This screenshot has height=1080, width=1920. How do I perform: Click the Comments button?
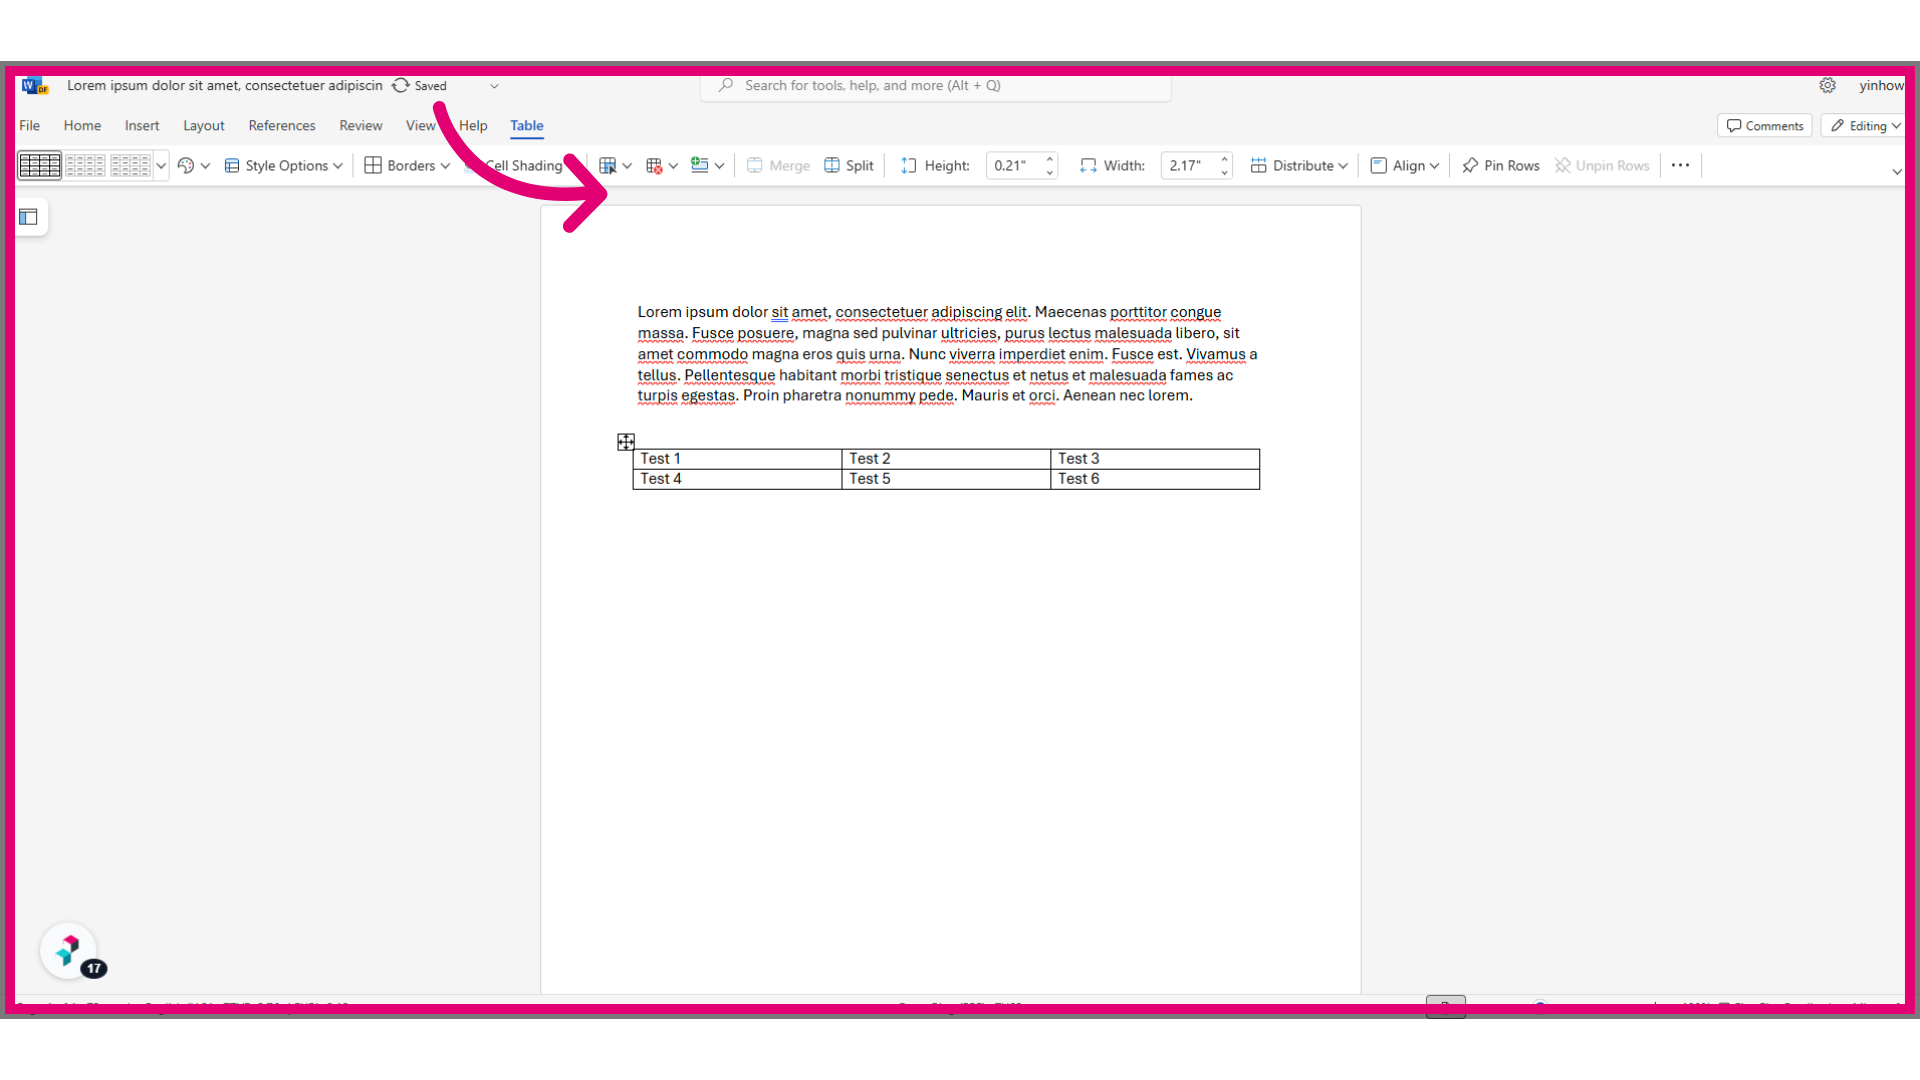click(x=1765, y=126)
